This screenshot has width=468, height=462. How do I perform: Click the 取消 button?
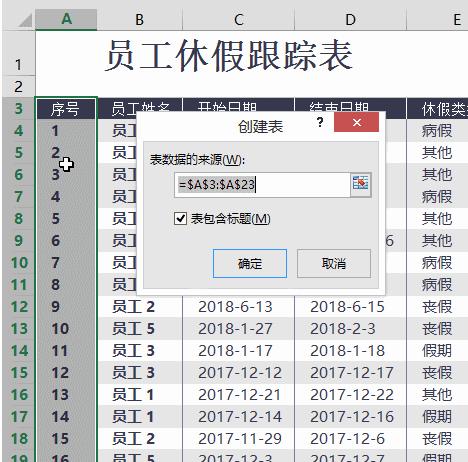(334, 263)
